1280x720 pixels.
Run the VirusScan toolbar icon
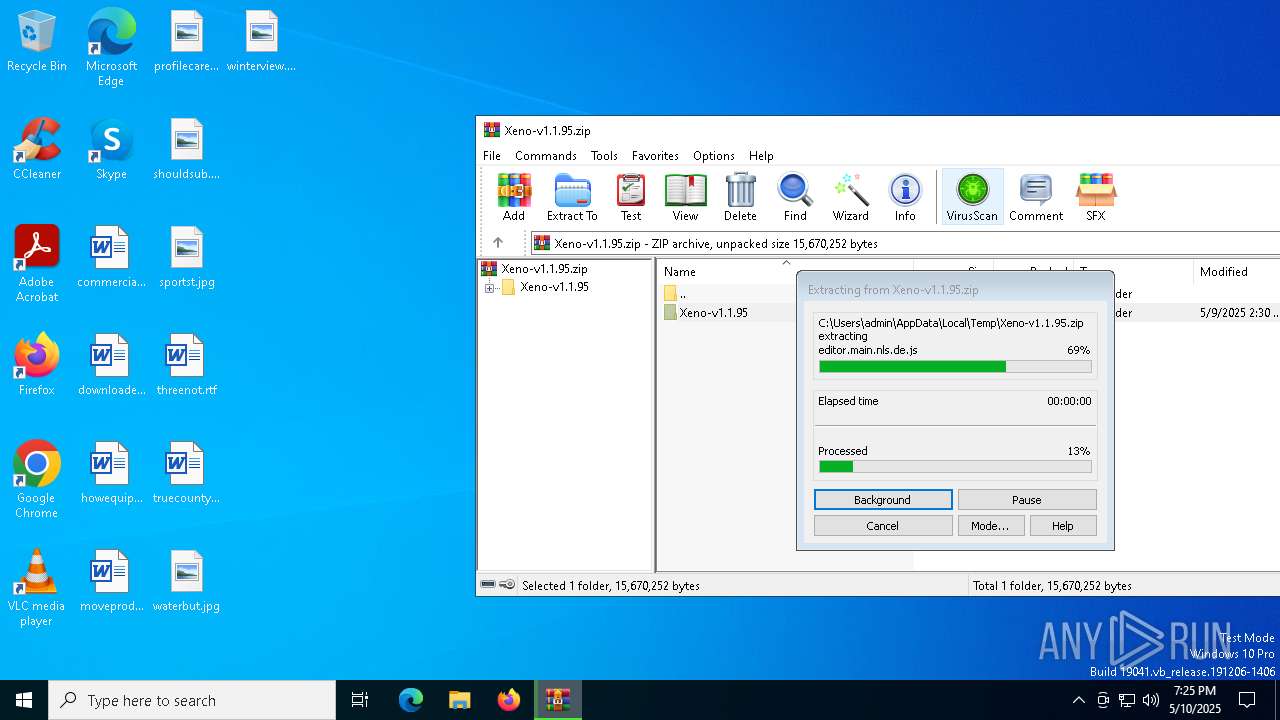972,196
